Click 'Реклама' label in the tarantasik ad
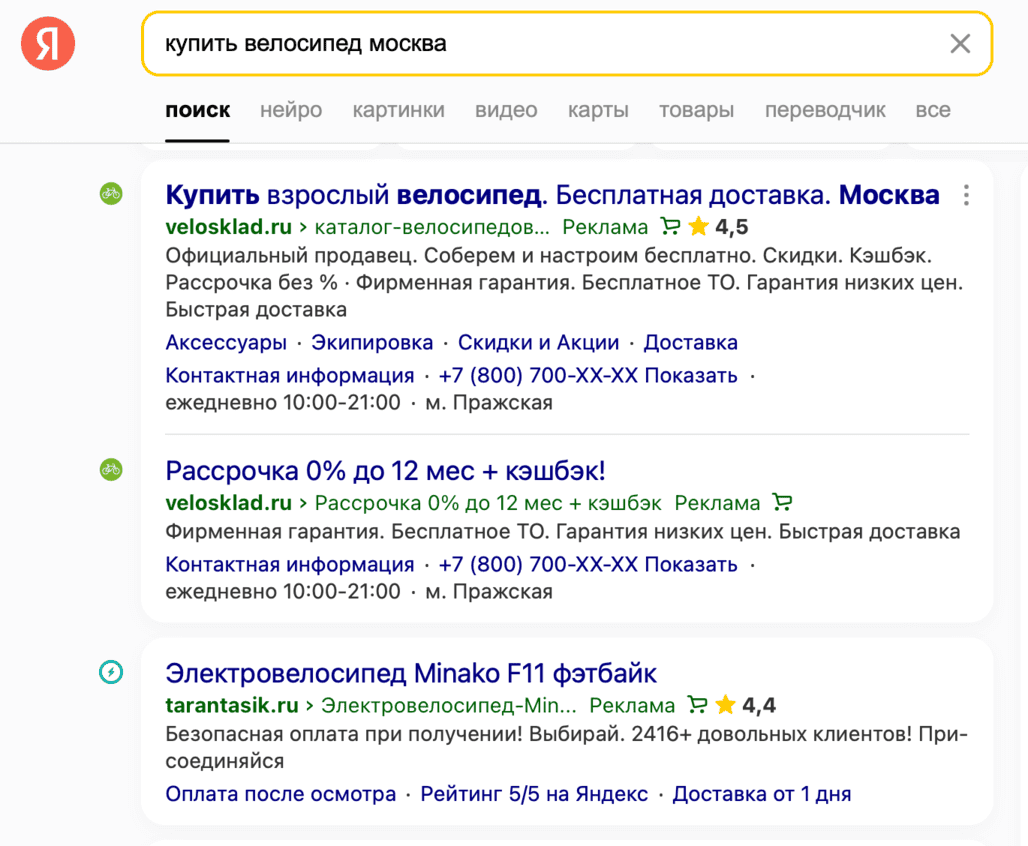Screen dimensions: 1028x846 tap(631, 705)
